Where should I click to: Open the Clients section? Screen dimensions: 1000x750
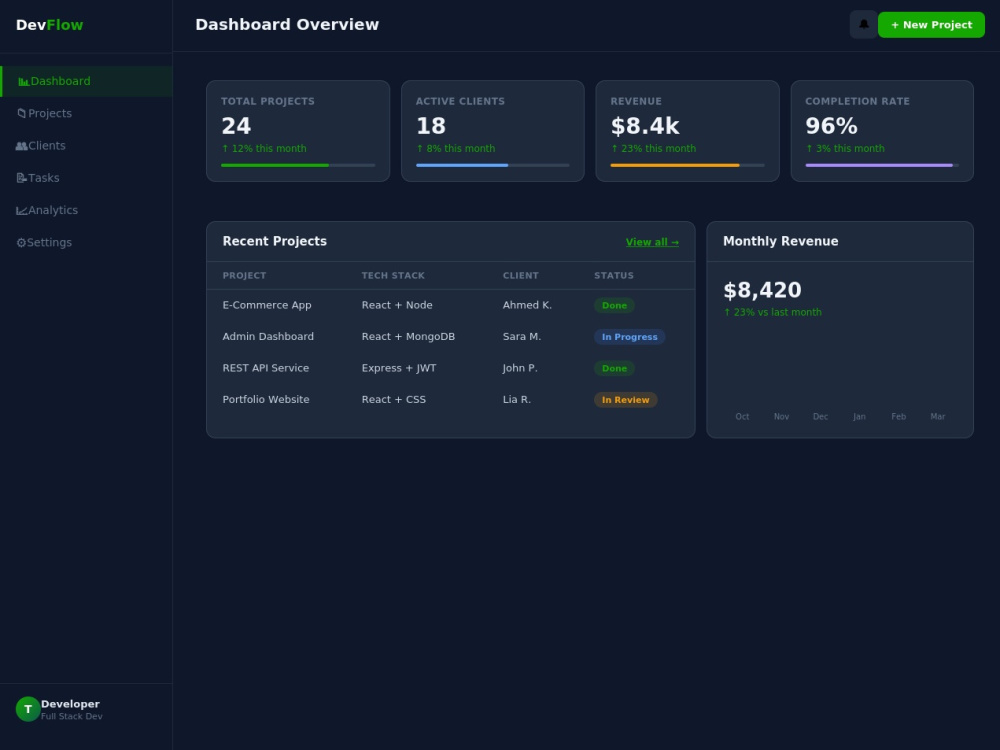[87, 146]
